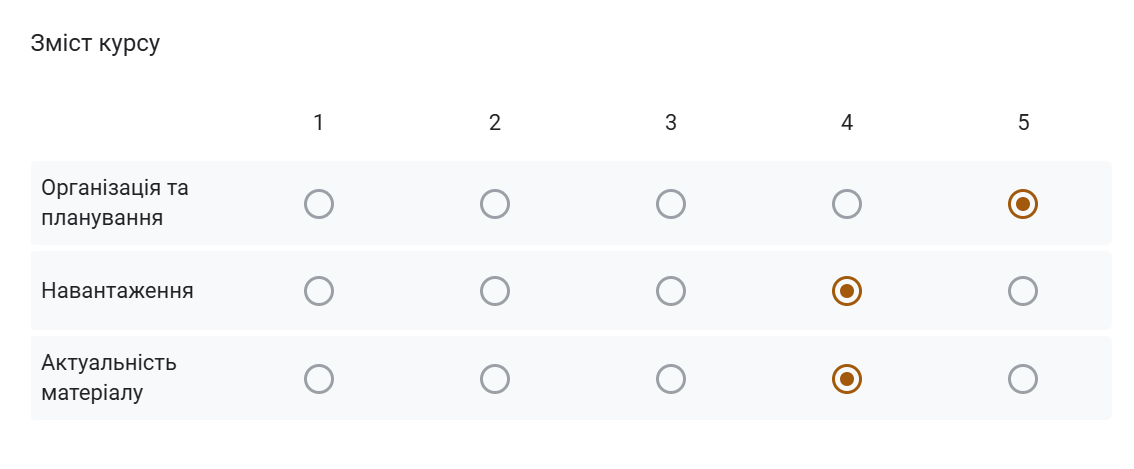Rate Організація та планування as 1
This screenshot has width=1134, height=469.
coord(319,204)
